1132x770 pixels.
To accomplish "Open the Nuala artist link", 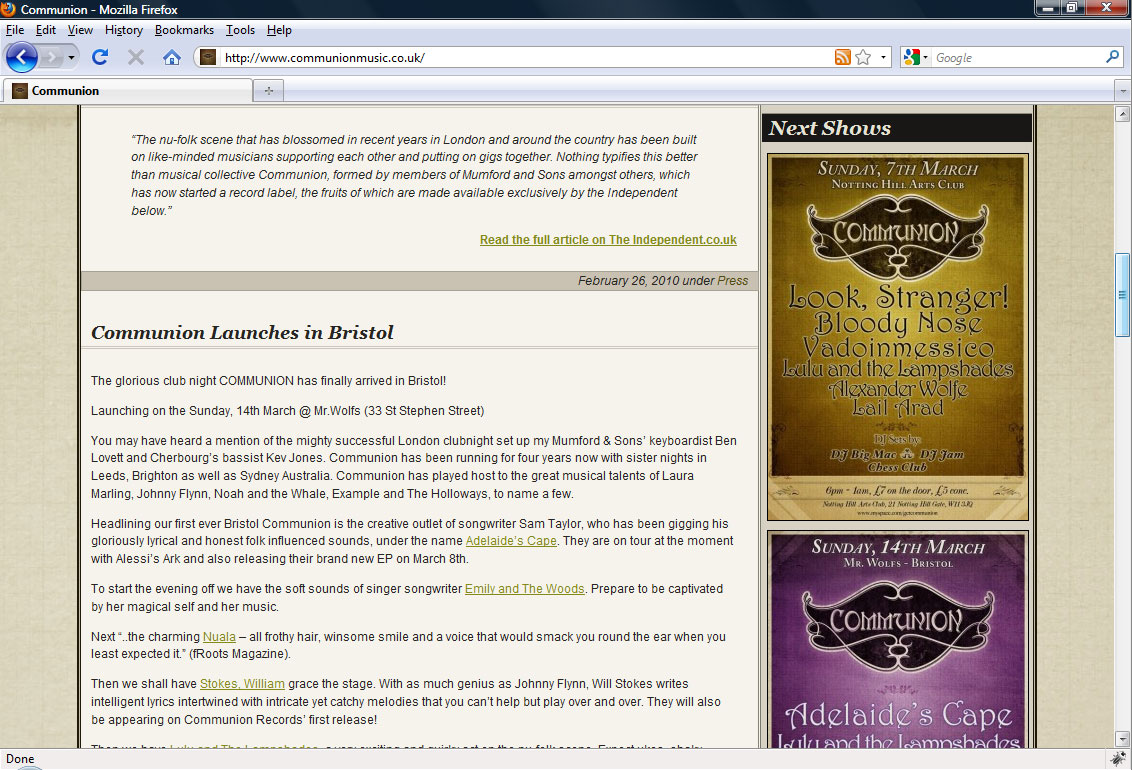I will 219,636.
